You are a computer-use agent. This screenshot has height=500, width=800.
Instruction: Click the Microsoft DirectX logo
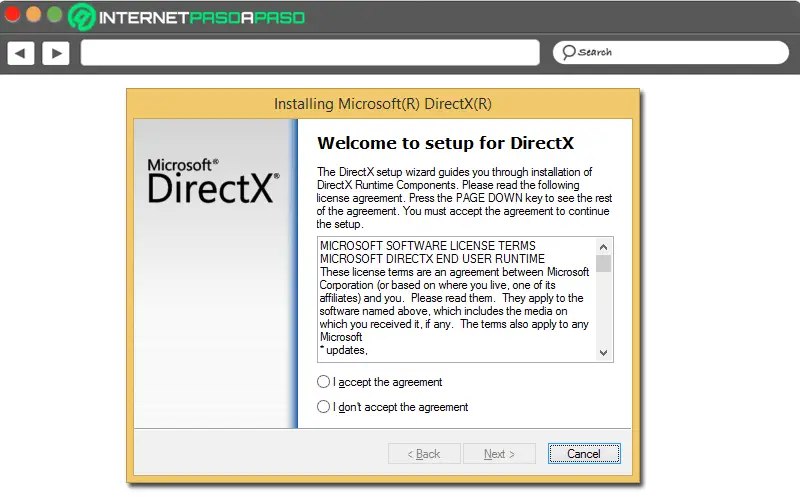click(213, 181)
